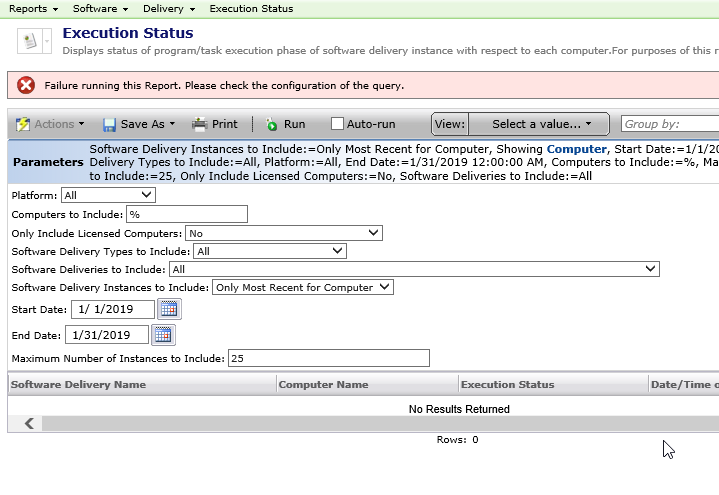Click the Computers to Include text field
Viewport: 719px width, 495px height.
point(187,214)
